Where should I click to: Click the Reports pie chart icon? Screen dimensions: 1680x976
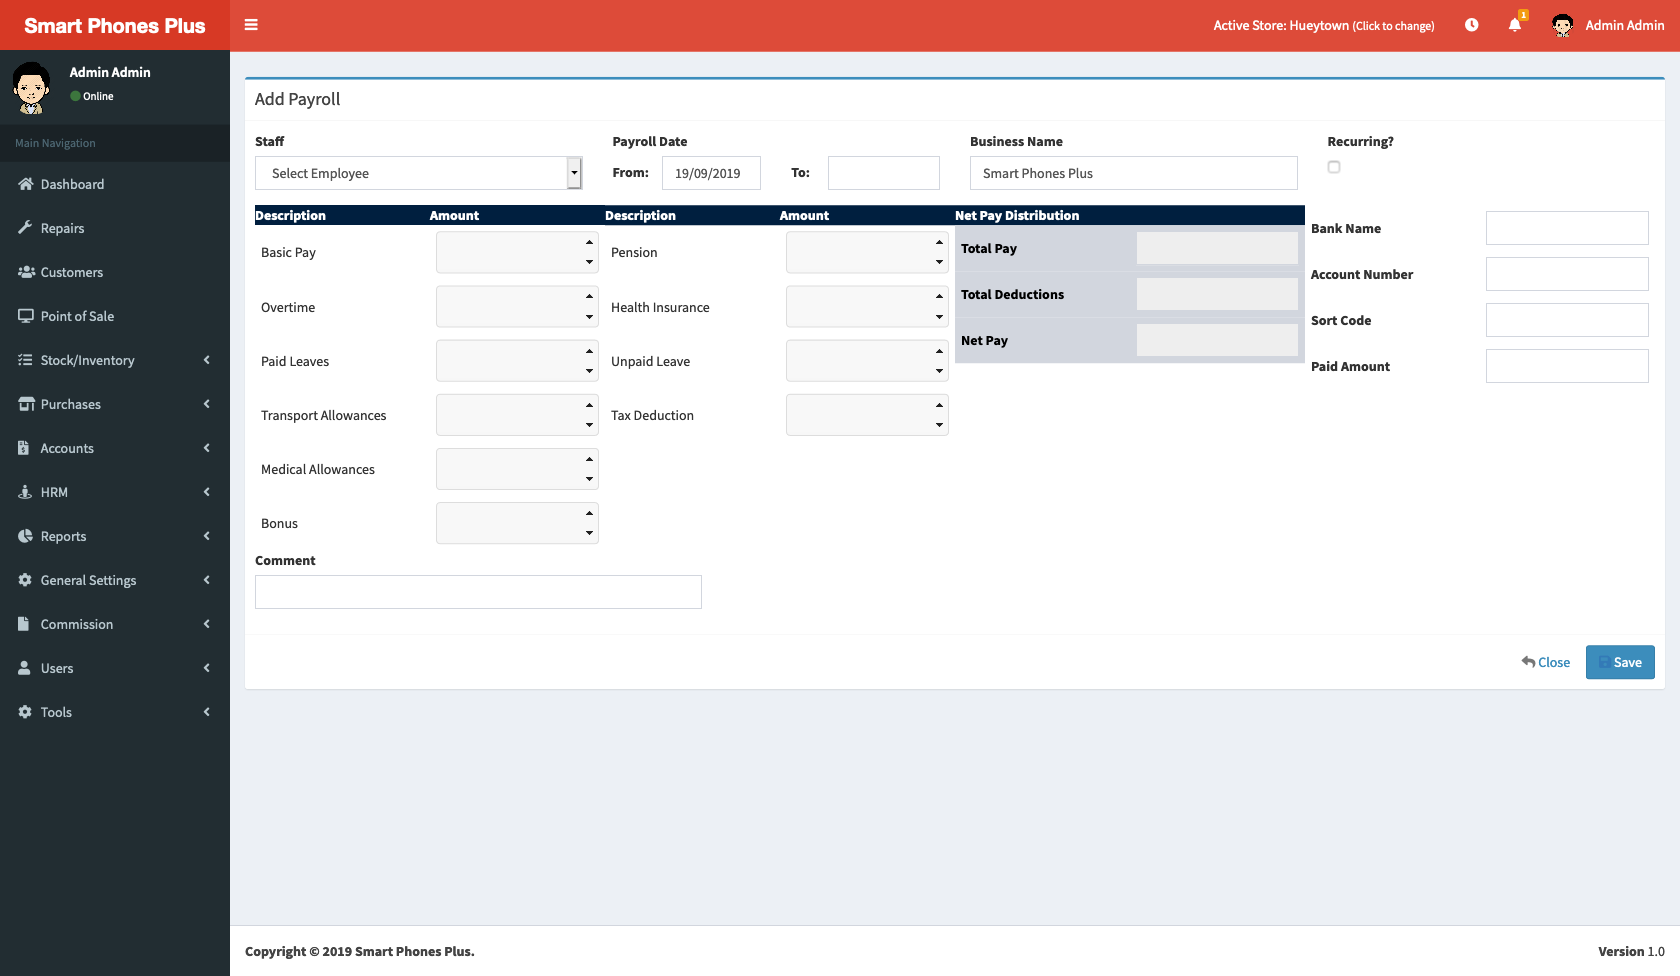point(26,536)
